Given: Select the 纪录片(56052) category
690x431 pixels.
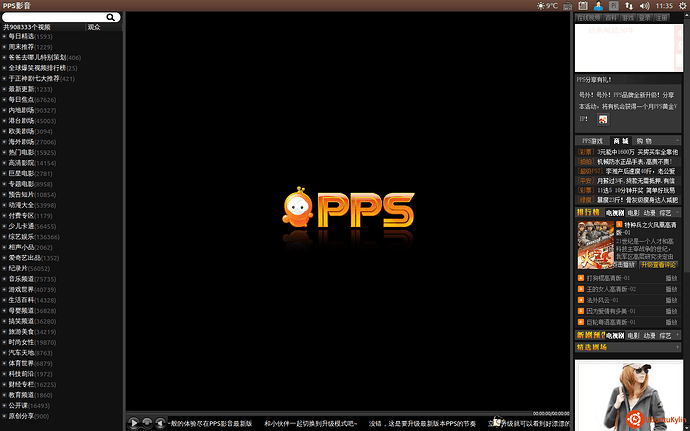Looking at the screenshot, I should click(x=29, y=269).
